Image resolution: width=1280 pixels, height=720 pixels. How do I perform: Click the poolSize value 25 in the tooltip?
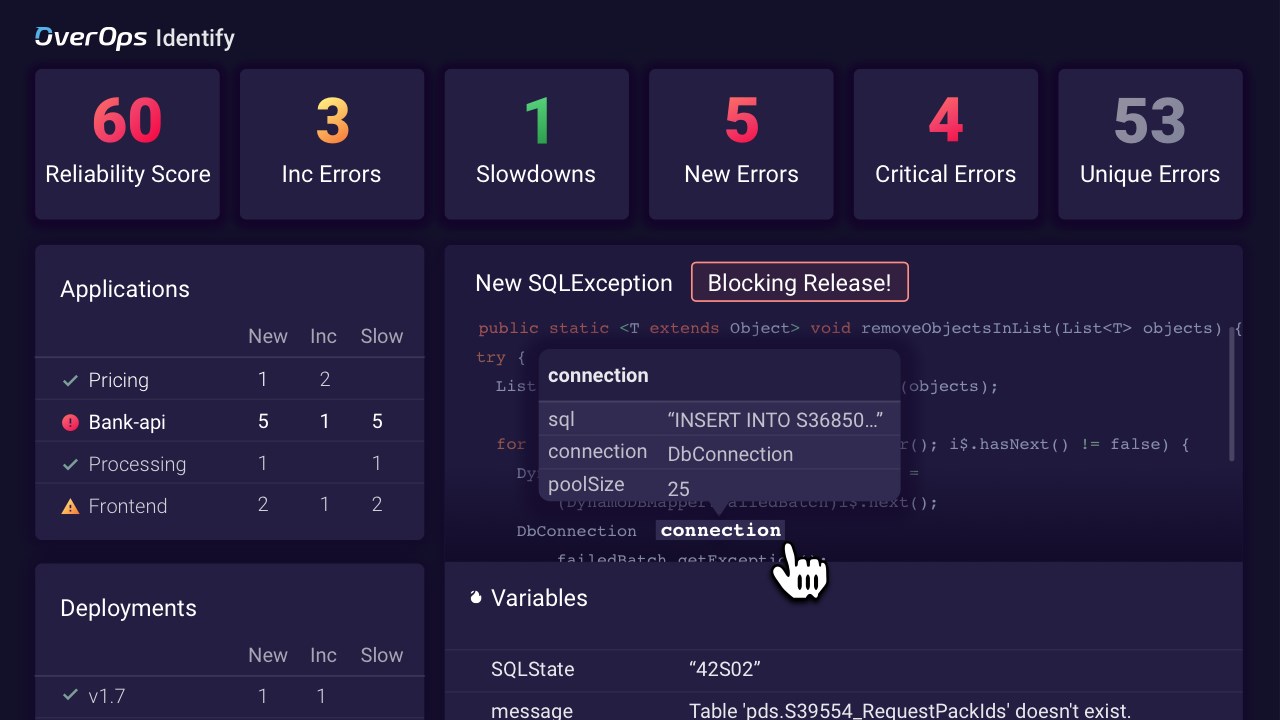coord(678,489)
